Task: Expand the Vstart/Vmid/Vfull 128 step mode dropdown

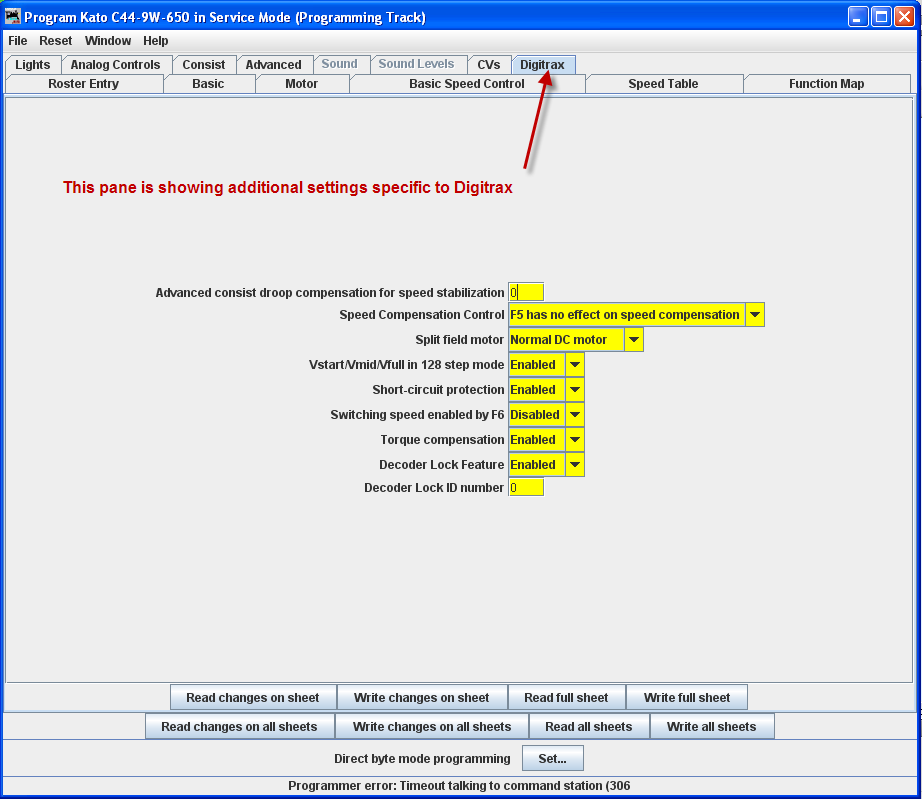Action: pyautogui.click(x=574, y=364)
